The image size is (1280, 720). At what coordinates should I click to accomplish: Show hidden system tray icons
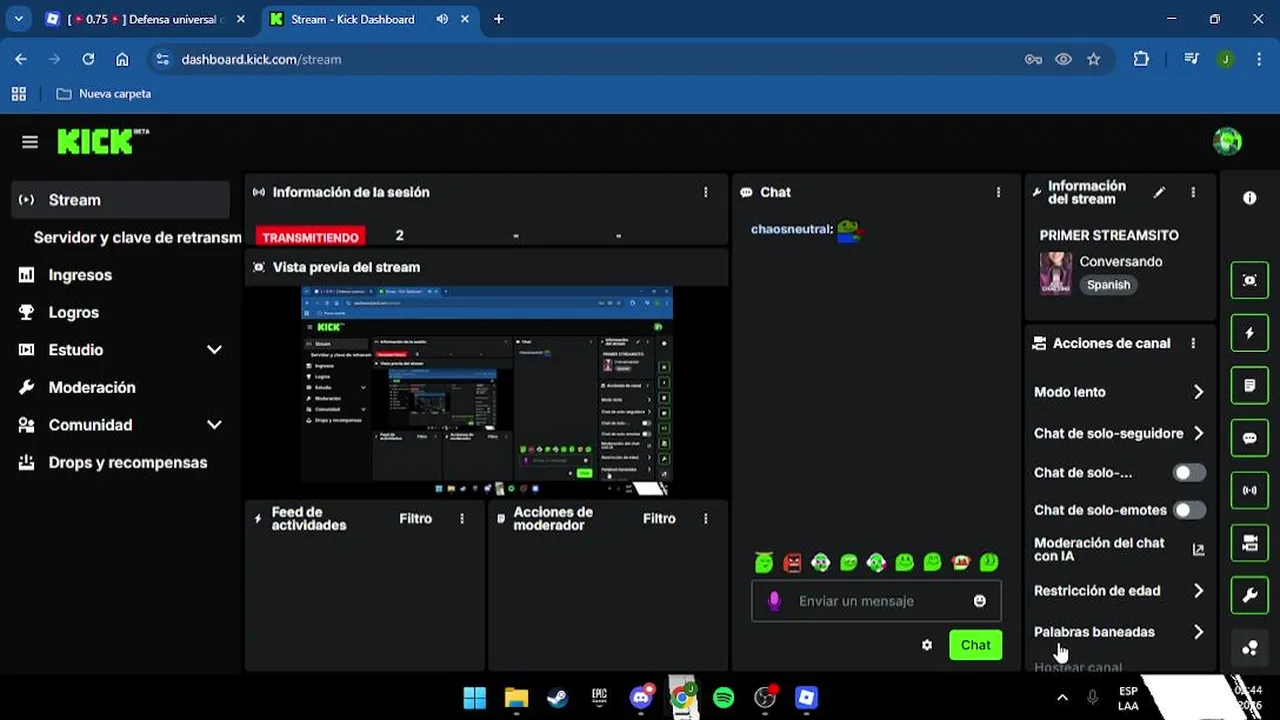pos(1062,698)
